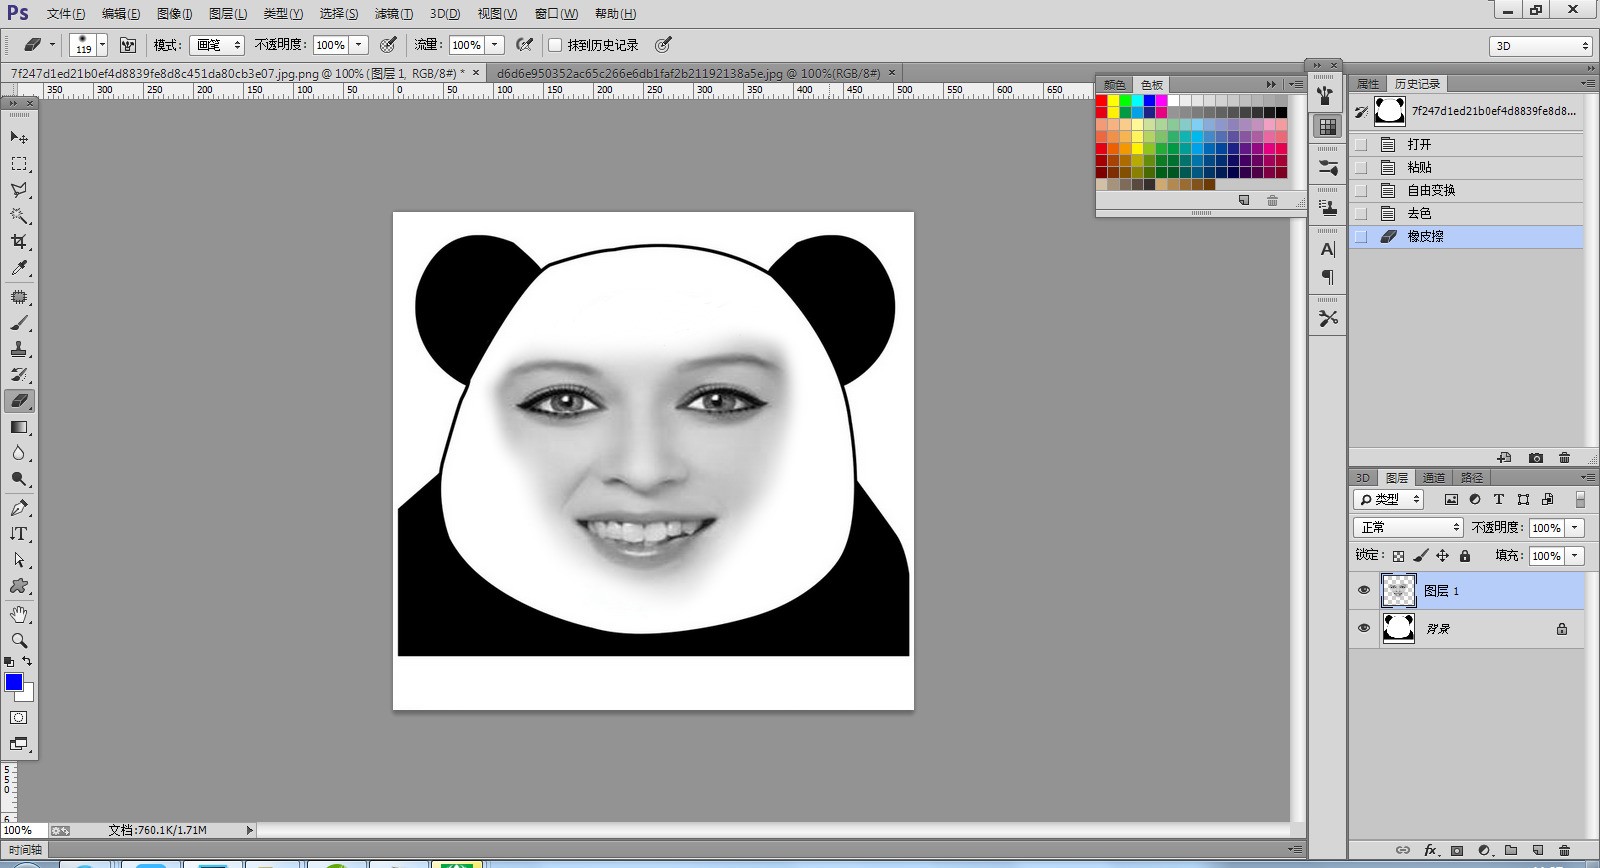Select the Clone Stamp tool
Image resolution: width=1600 pixels, height=868 pixels.
[19, 349]
